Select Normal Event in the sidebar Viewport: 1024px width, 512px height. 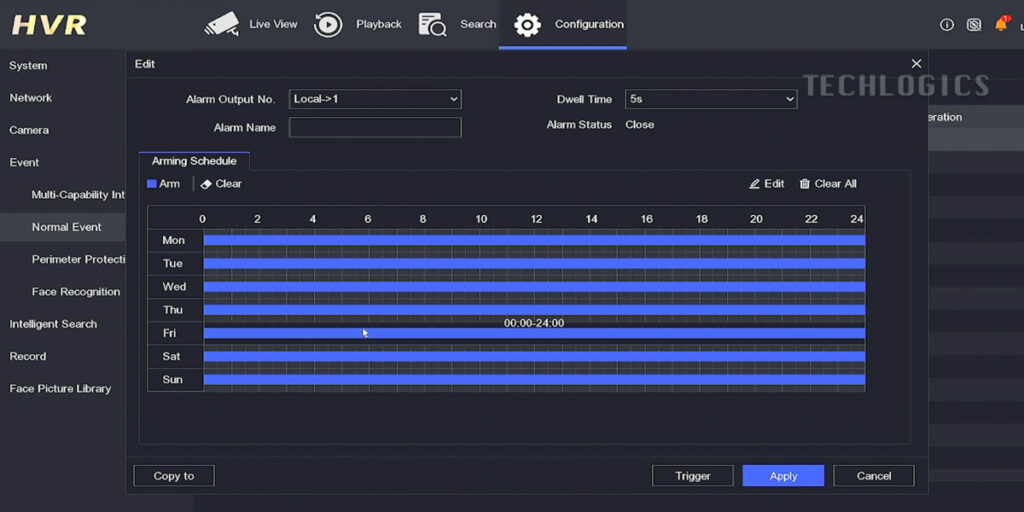[x=66, y=227]
